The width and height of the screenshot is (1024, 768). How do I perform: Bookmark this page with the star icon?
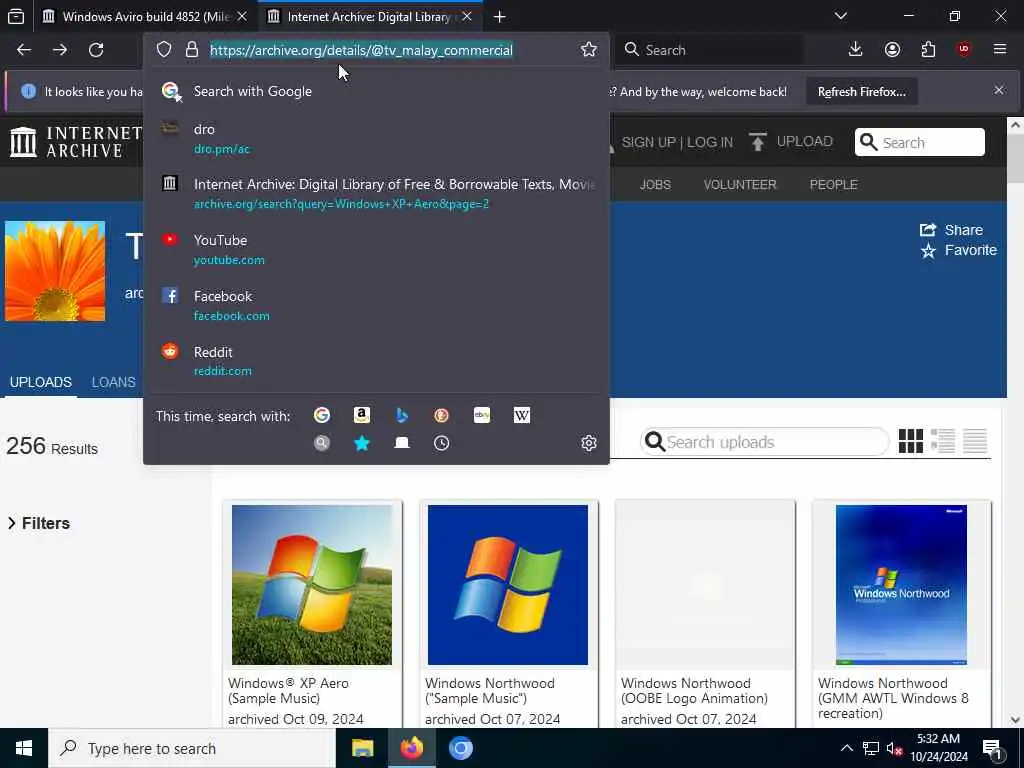(588, 50)
